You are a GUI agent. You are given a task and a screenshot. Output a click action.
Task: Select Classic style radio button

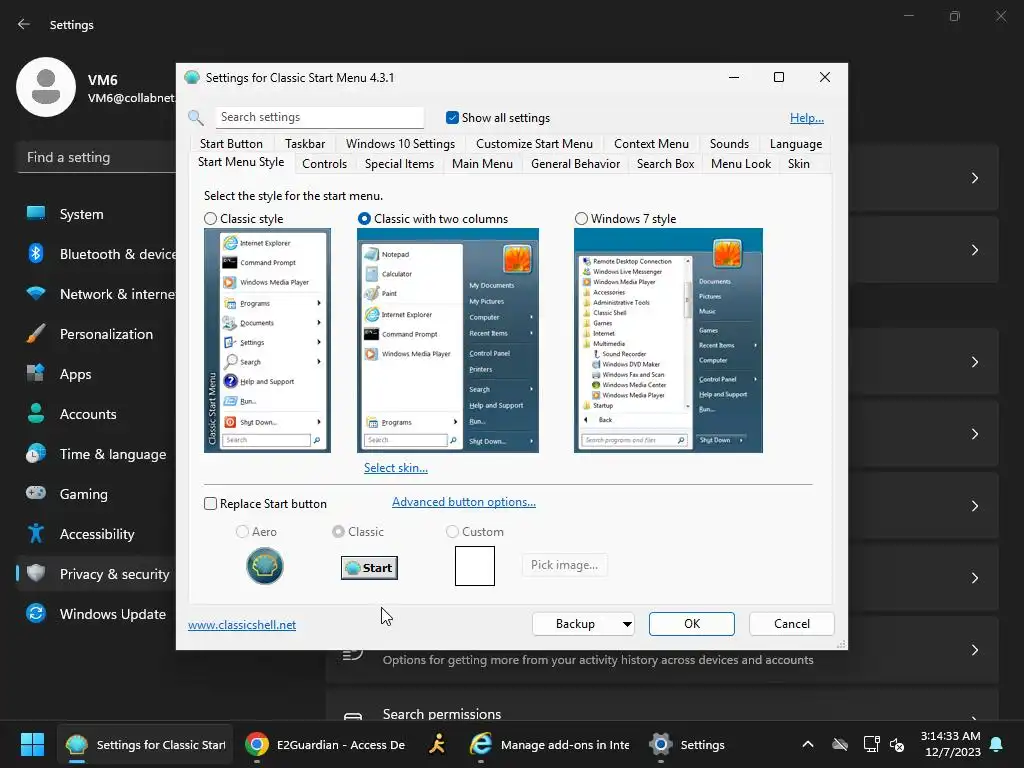210,219
